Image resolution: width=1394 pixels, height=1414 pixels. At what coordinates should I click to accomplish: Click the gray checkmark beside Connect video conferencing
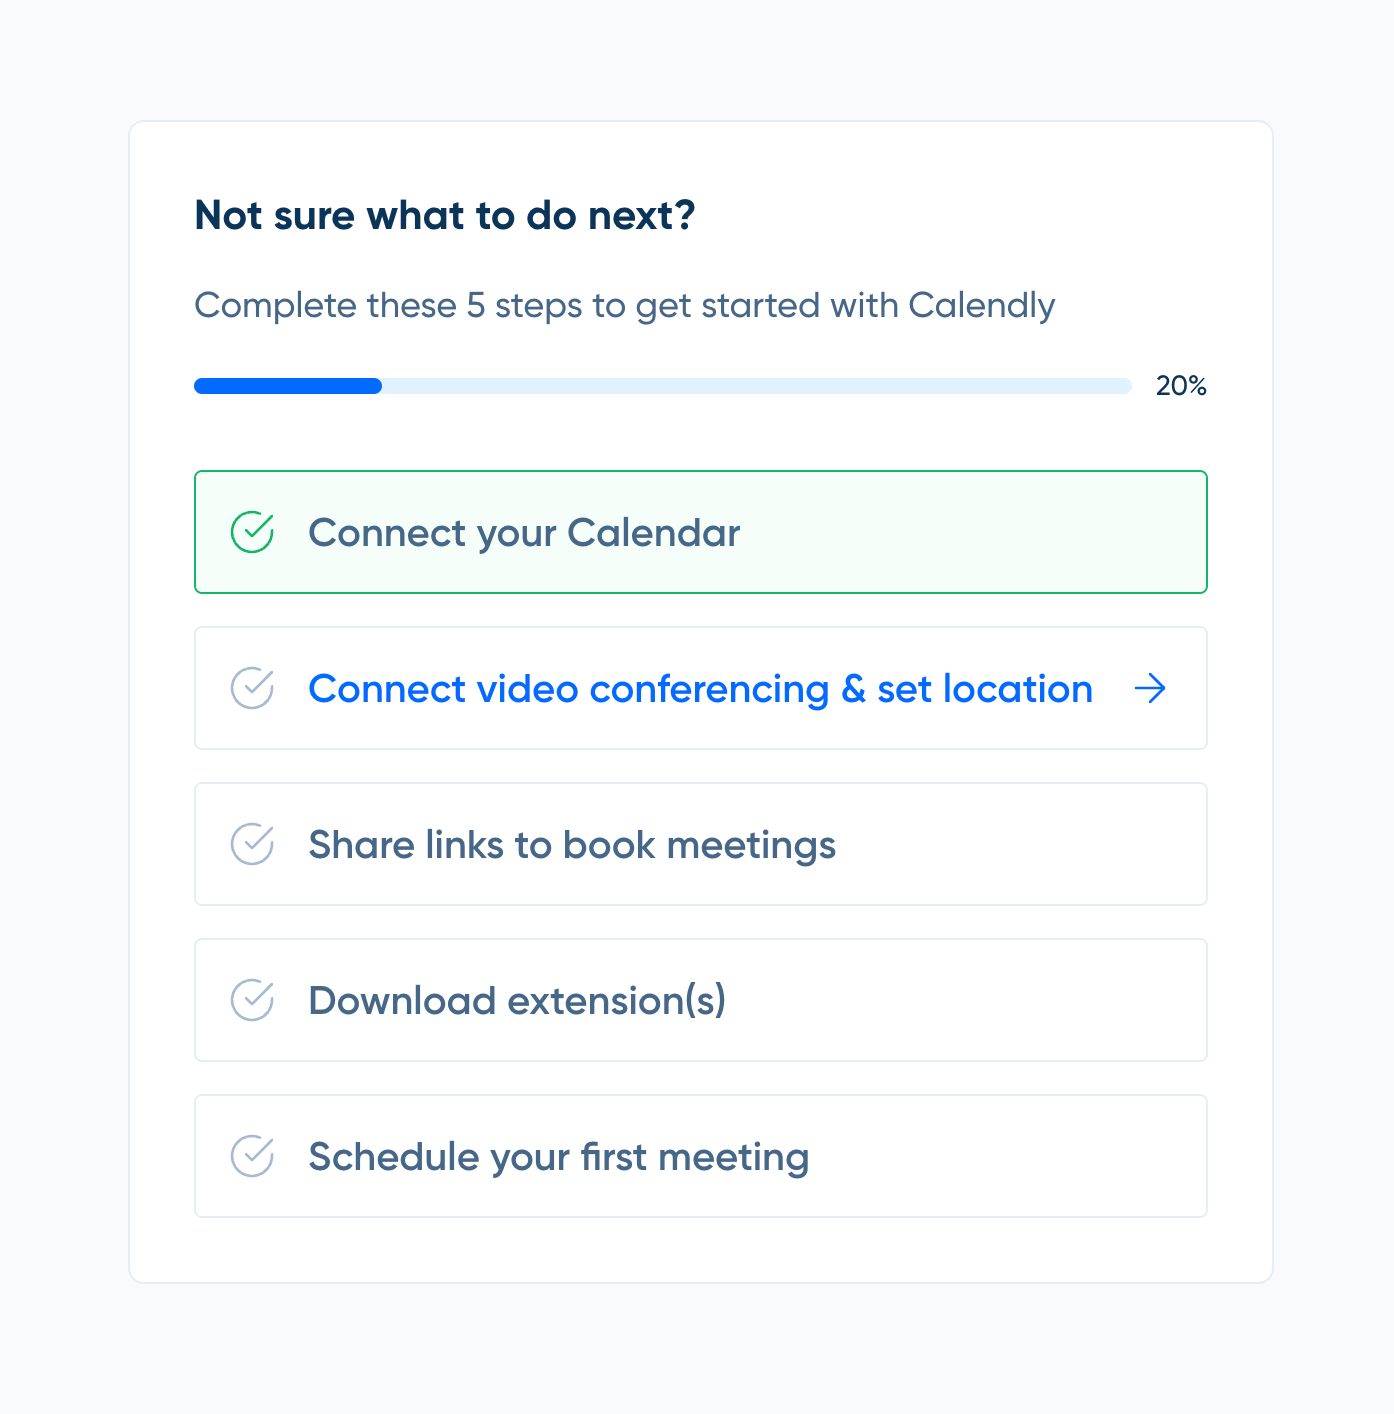tap(252, 688)
